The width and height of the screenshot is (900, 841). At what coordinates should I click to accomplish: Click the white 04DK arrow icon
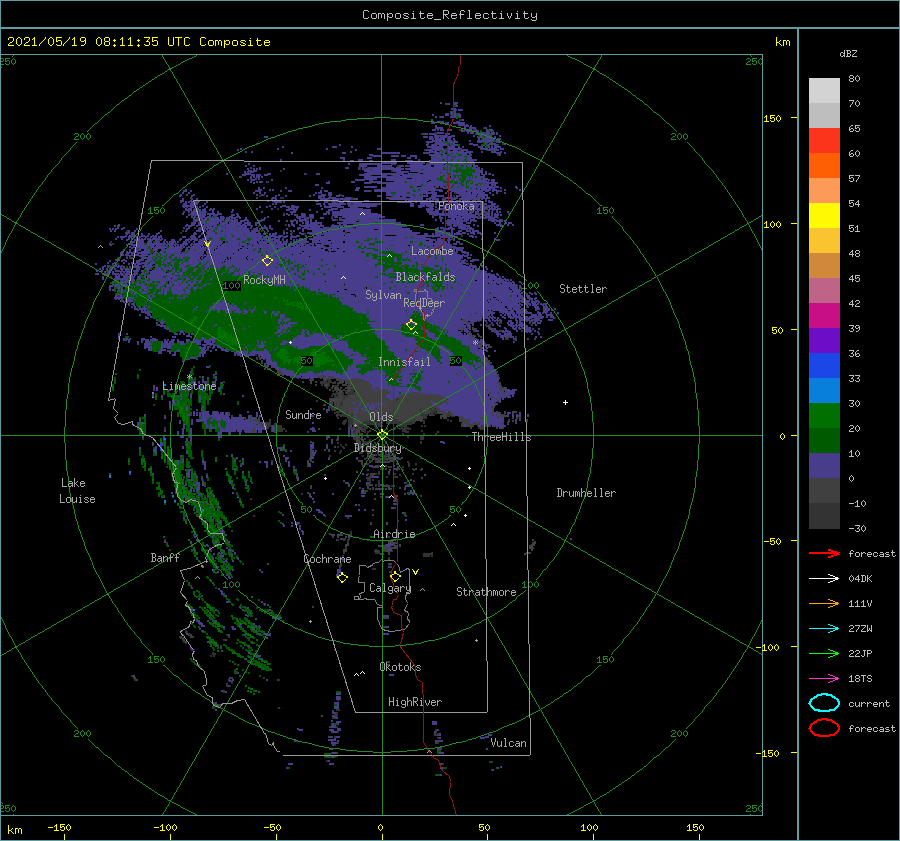[824, 579]
